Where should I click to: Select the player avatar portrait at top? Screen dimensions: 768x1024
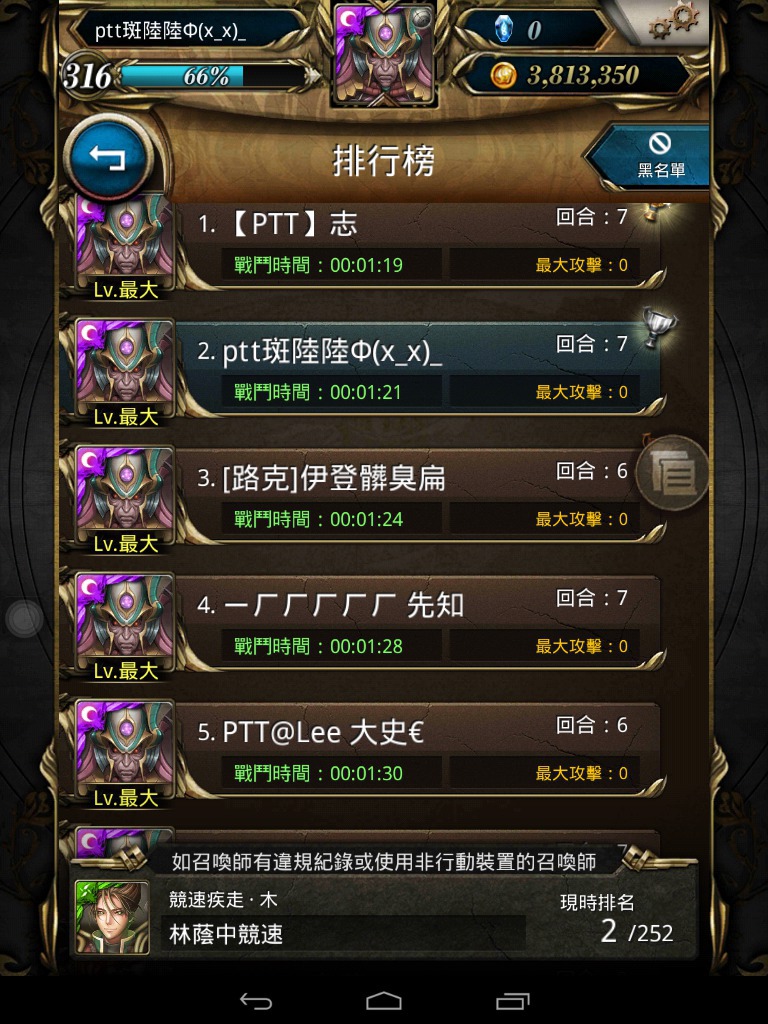384,56
